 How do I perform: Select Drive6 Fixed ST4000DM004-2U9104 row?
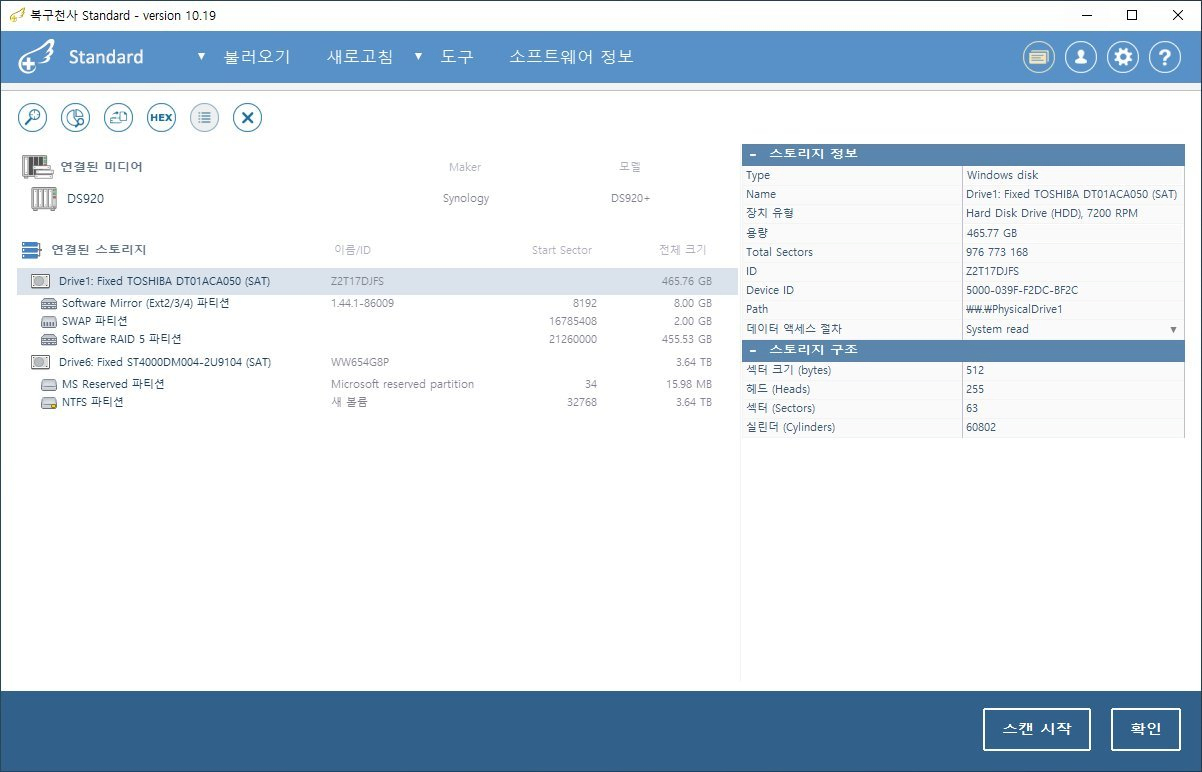click(x=377, y=362)
